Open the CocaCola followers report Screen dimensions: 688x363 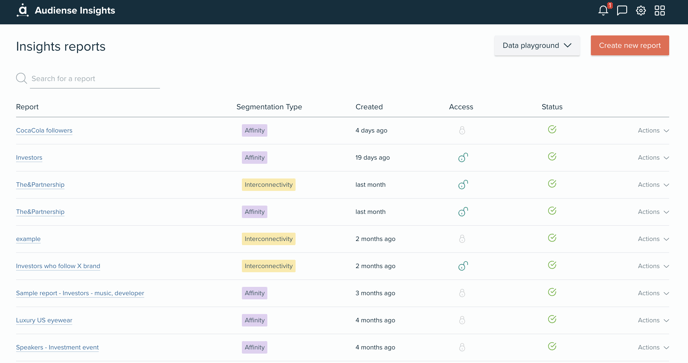click(44, 130)
